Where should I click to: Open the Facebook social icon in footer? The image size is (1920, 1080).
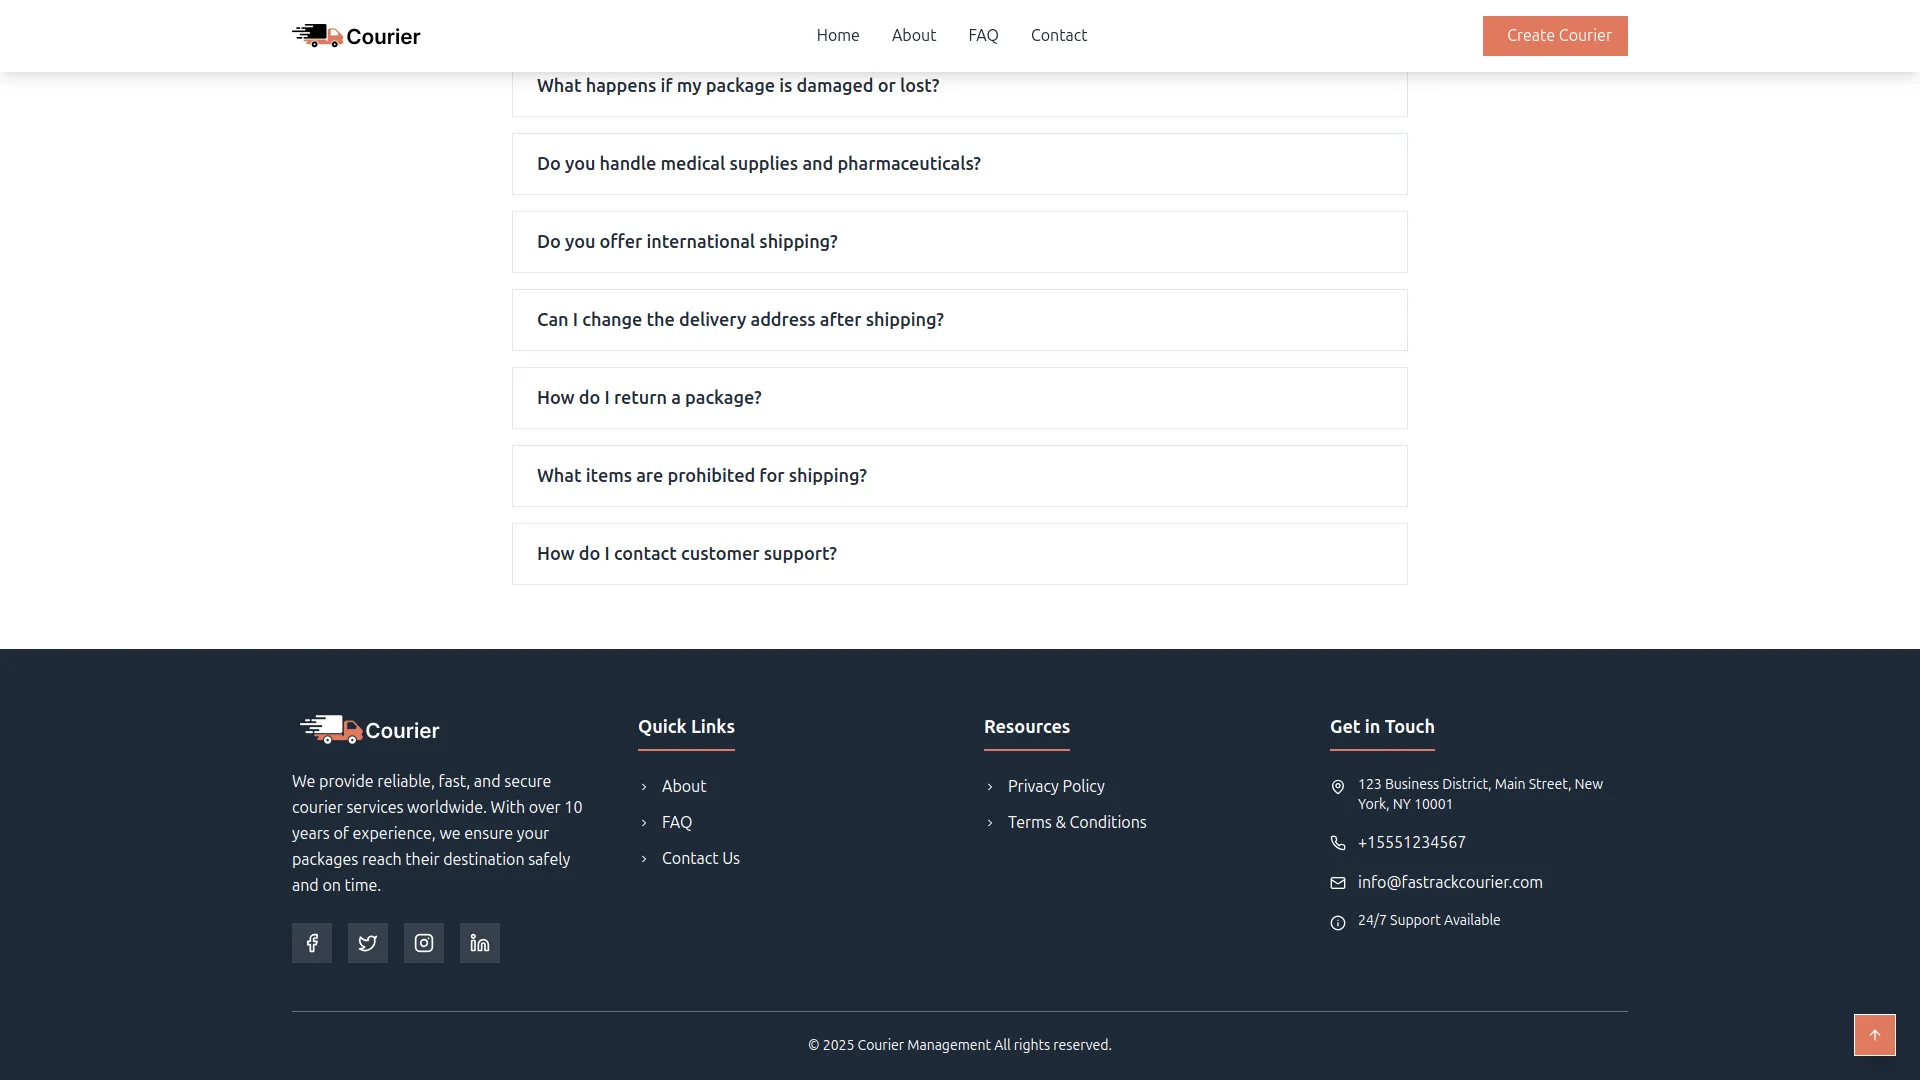(312, 943)
